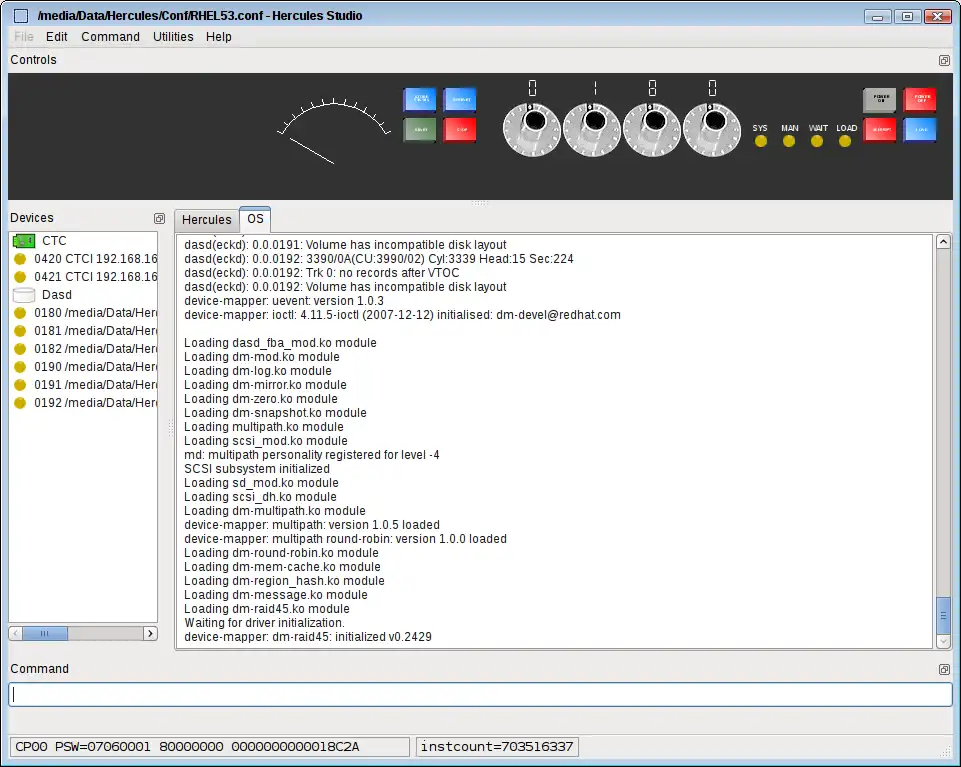Image resolution: width=961 pixels, height=767 pixels.
Task: Click the gray Power On button
Action: point(879,99)
